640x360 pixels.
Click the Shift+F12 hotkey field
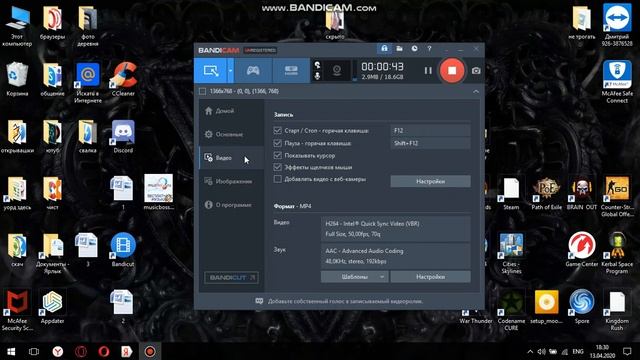tap(430, 143)
